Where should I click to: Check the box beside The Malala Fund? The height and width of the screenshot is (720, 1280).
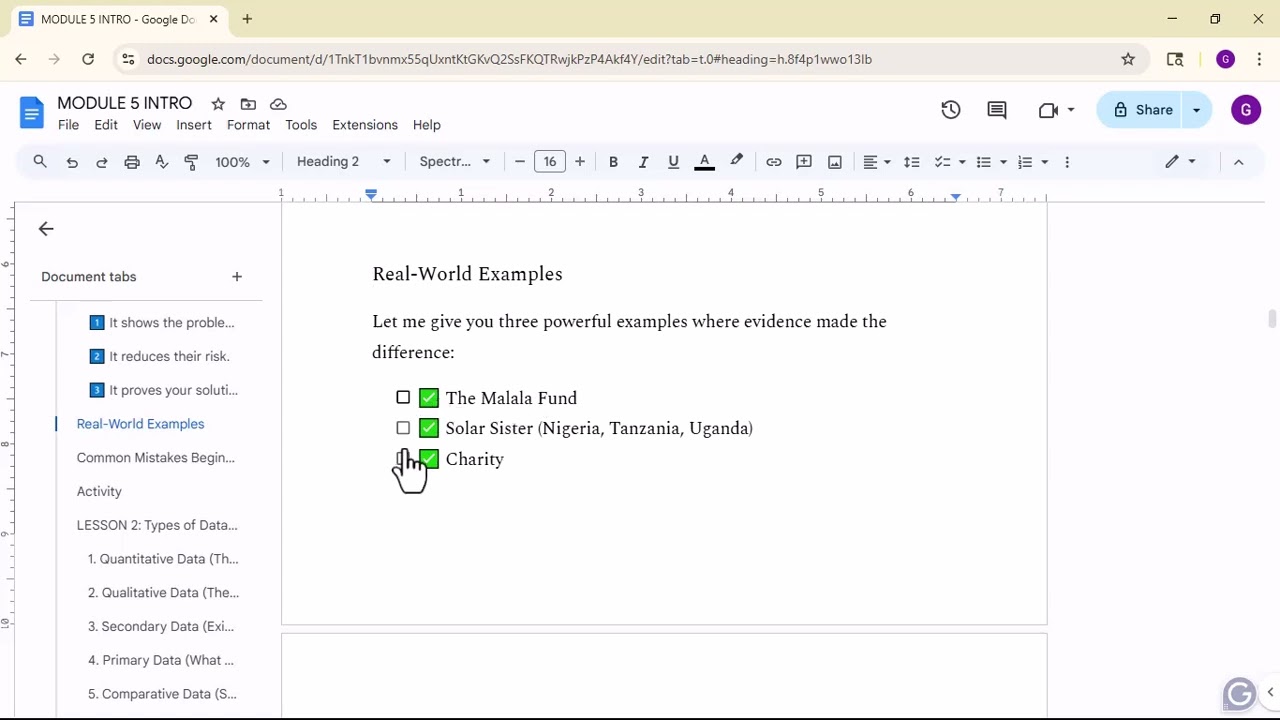point(403,398)
